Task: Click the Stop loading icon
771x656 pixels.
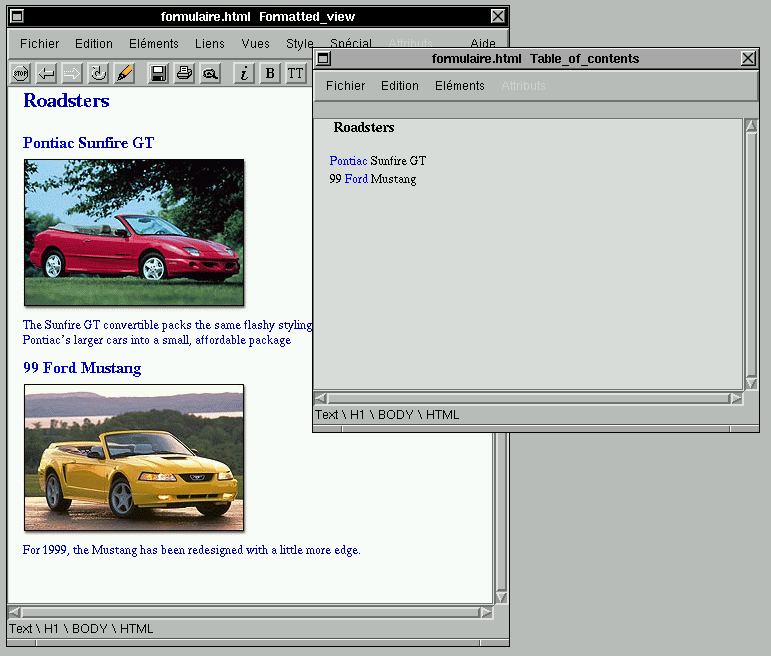Action: point(20,73)
